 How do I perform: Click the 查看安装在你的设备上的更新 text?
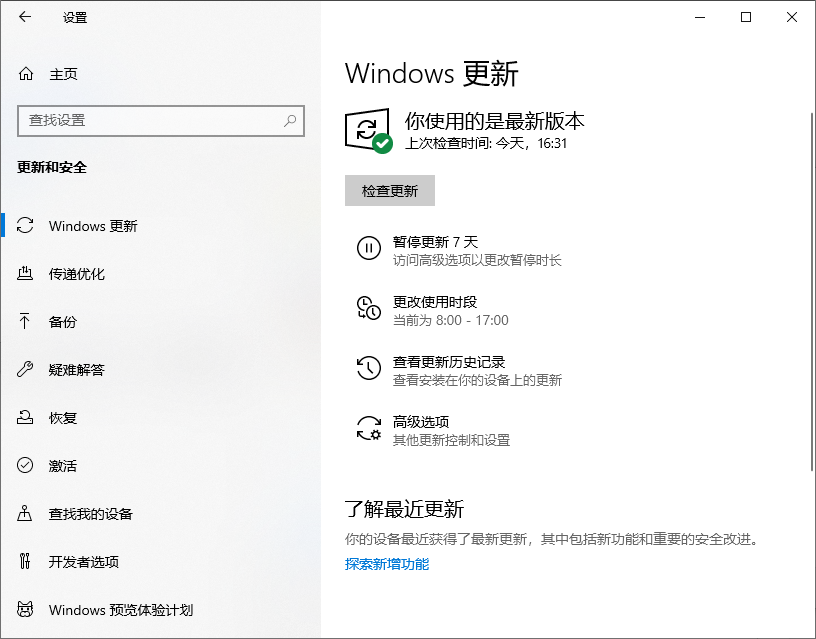(477, 380)
